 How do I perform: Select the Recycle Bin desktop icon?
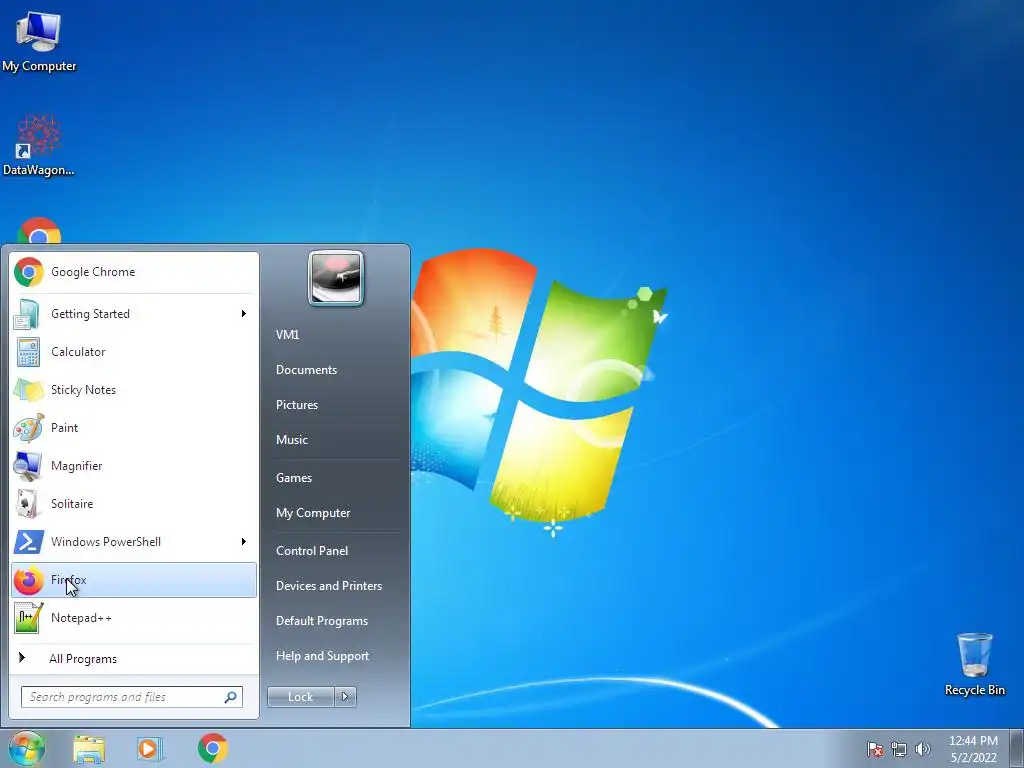974,664
